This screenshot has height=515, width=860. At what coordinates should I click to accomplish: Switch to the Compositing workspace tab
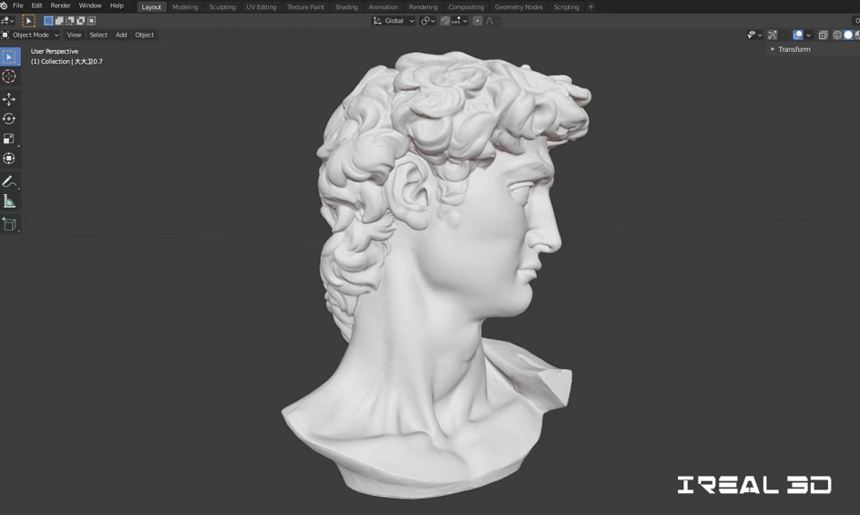(466, 7)
